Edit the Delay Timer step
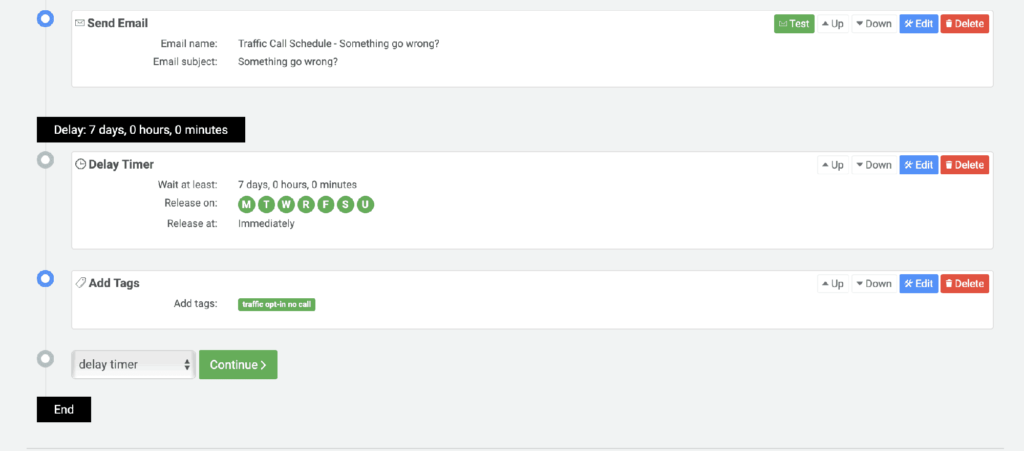Viewport: 1024px width, 451px height. pos(919,165)
